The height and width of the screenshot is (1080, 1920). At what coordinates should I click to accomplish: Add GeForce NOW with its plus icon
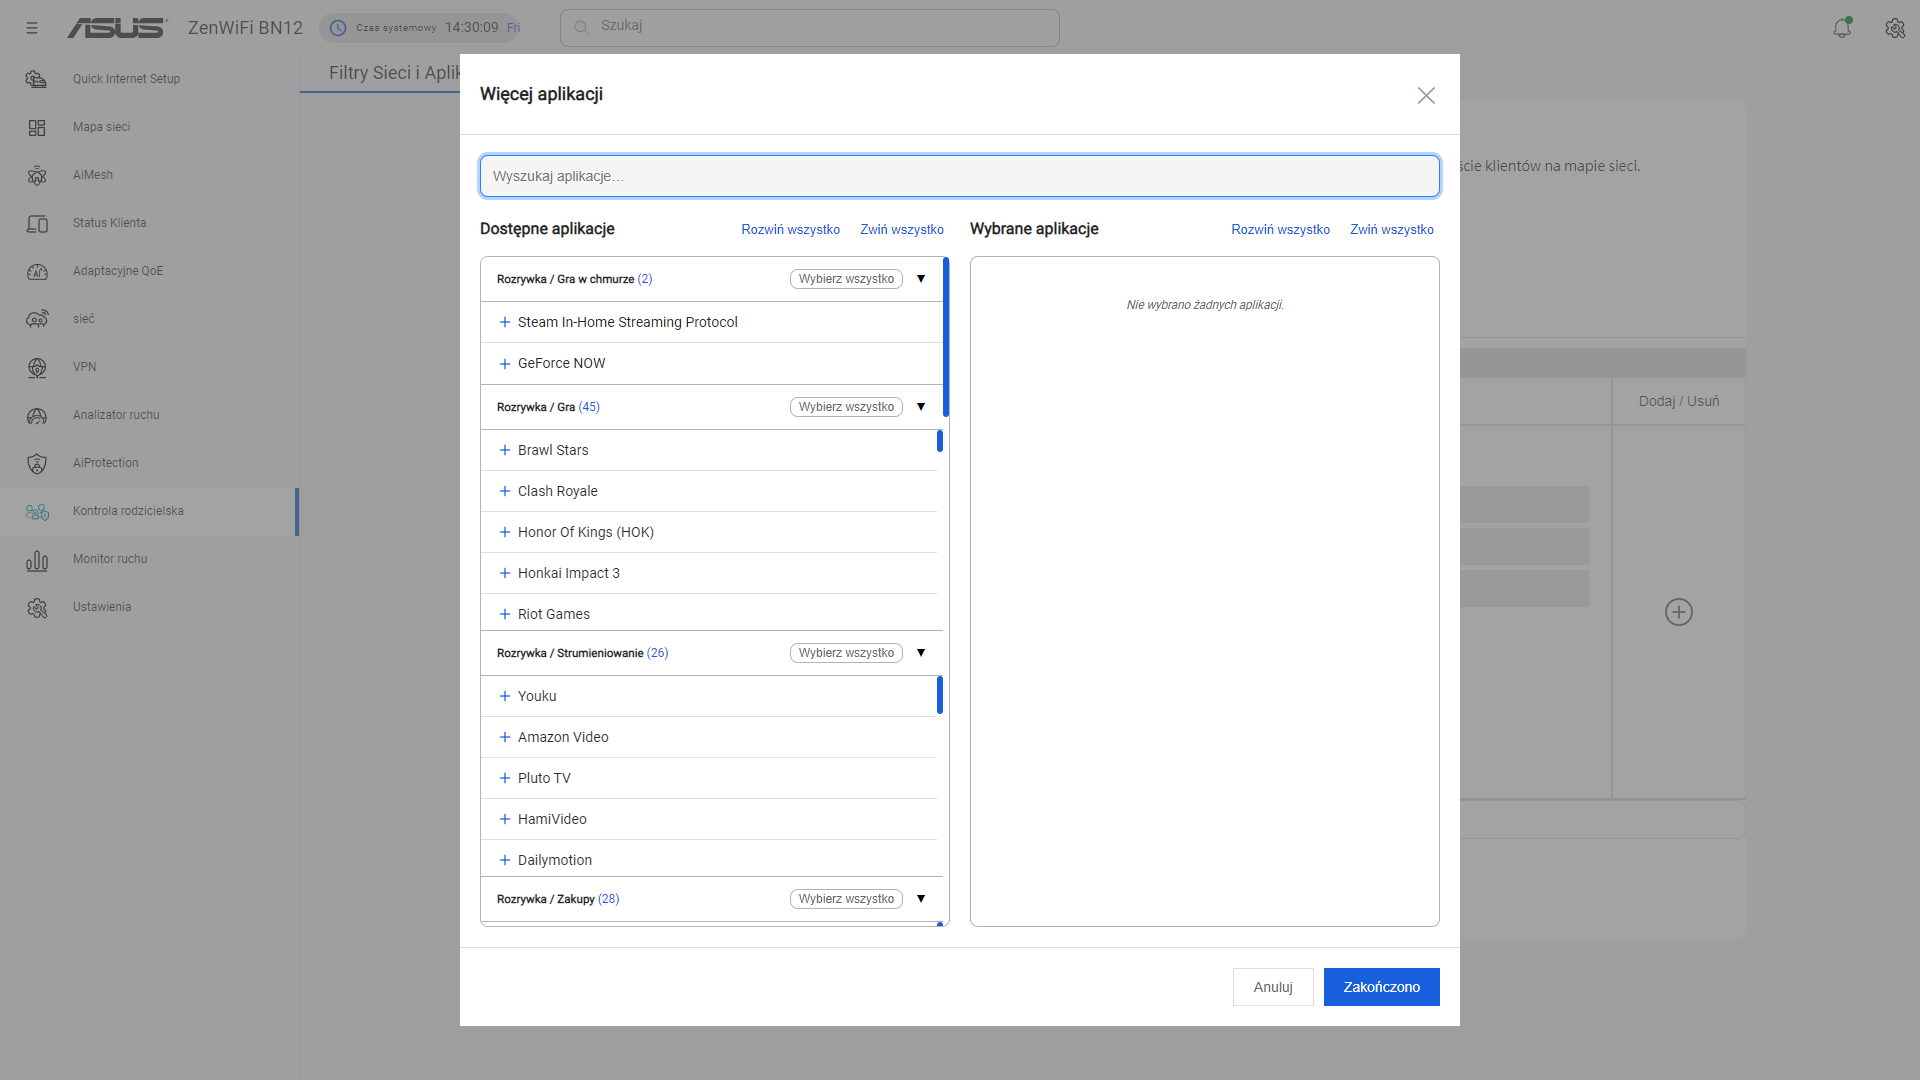pyautogui.click(x=505, y=364)
